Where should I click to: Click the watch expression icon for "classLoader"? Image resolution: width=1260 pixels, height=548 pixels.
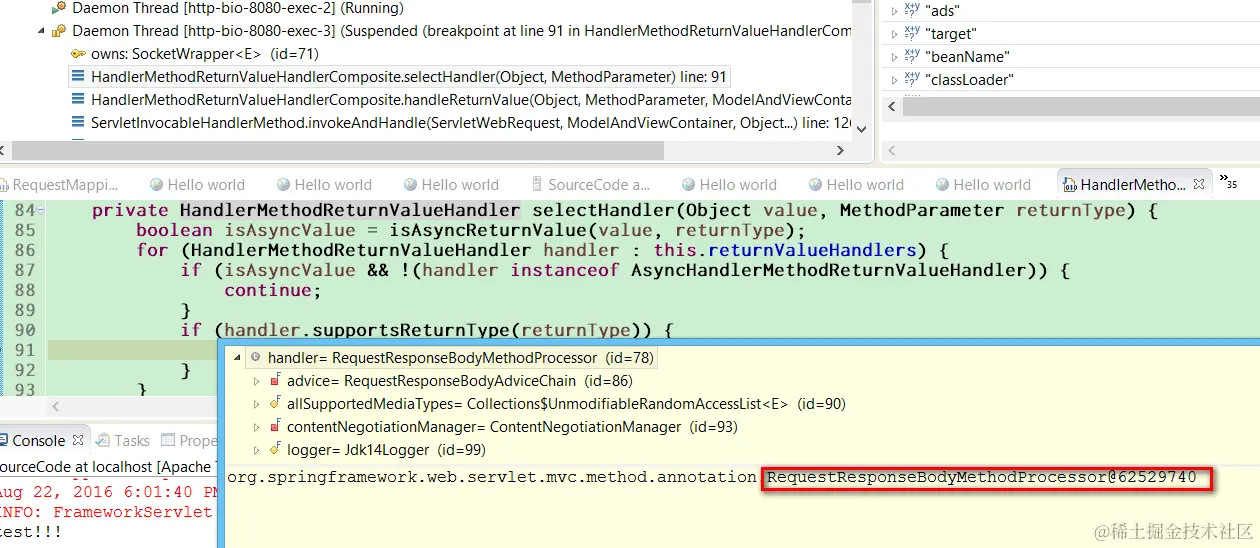tap(912, 80)
